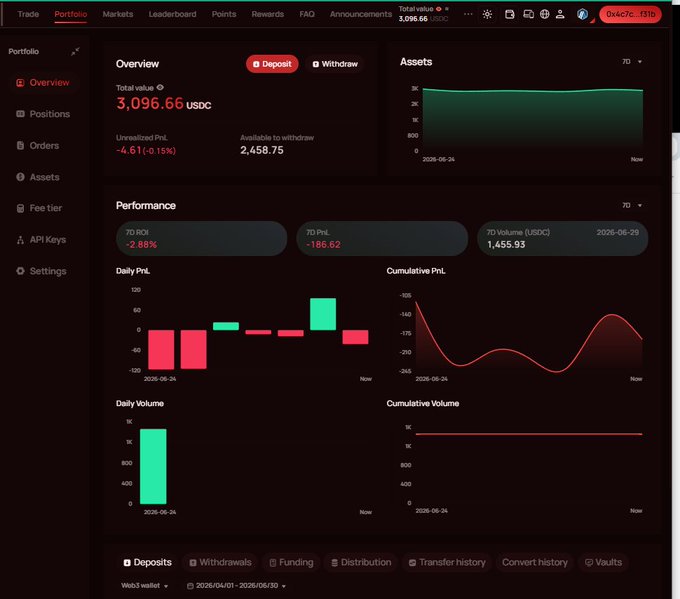Select the Deposits history tab
This screenshot has width=680, height=599.
pyautogui.click(x=147, y=562)
